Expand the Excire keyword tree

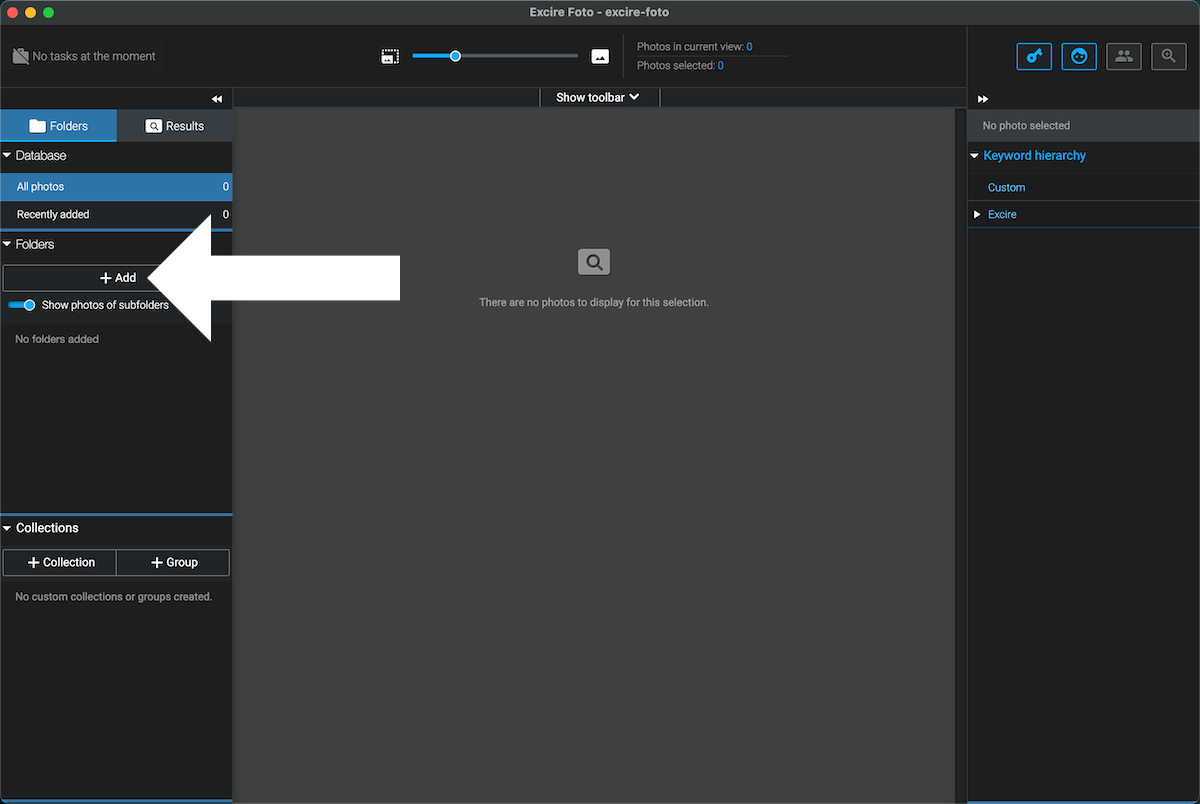[x=977, y=215]
